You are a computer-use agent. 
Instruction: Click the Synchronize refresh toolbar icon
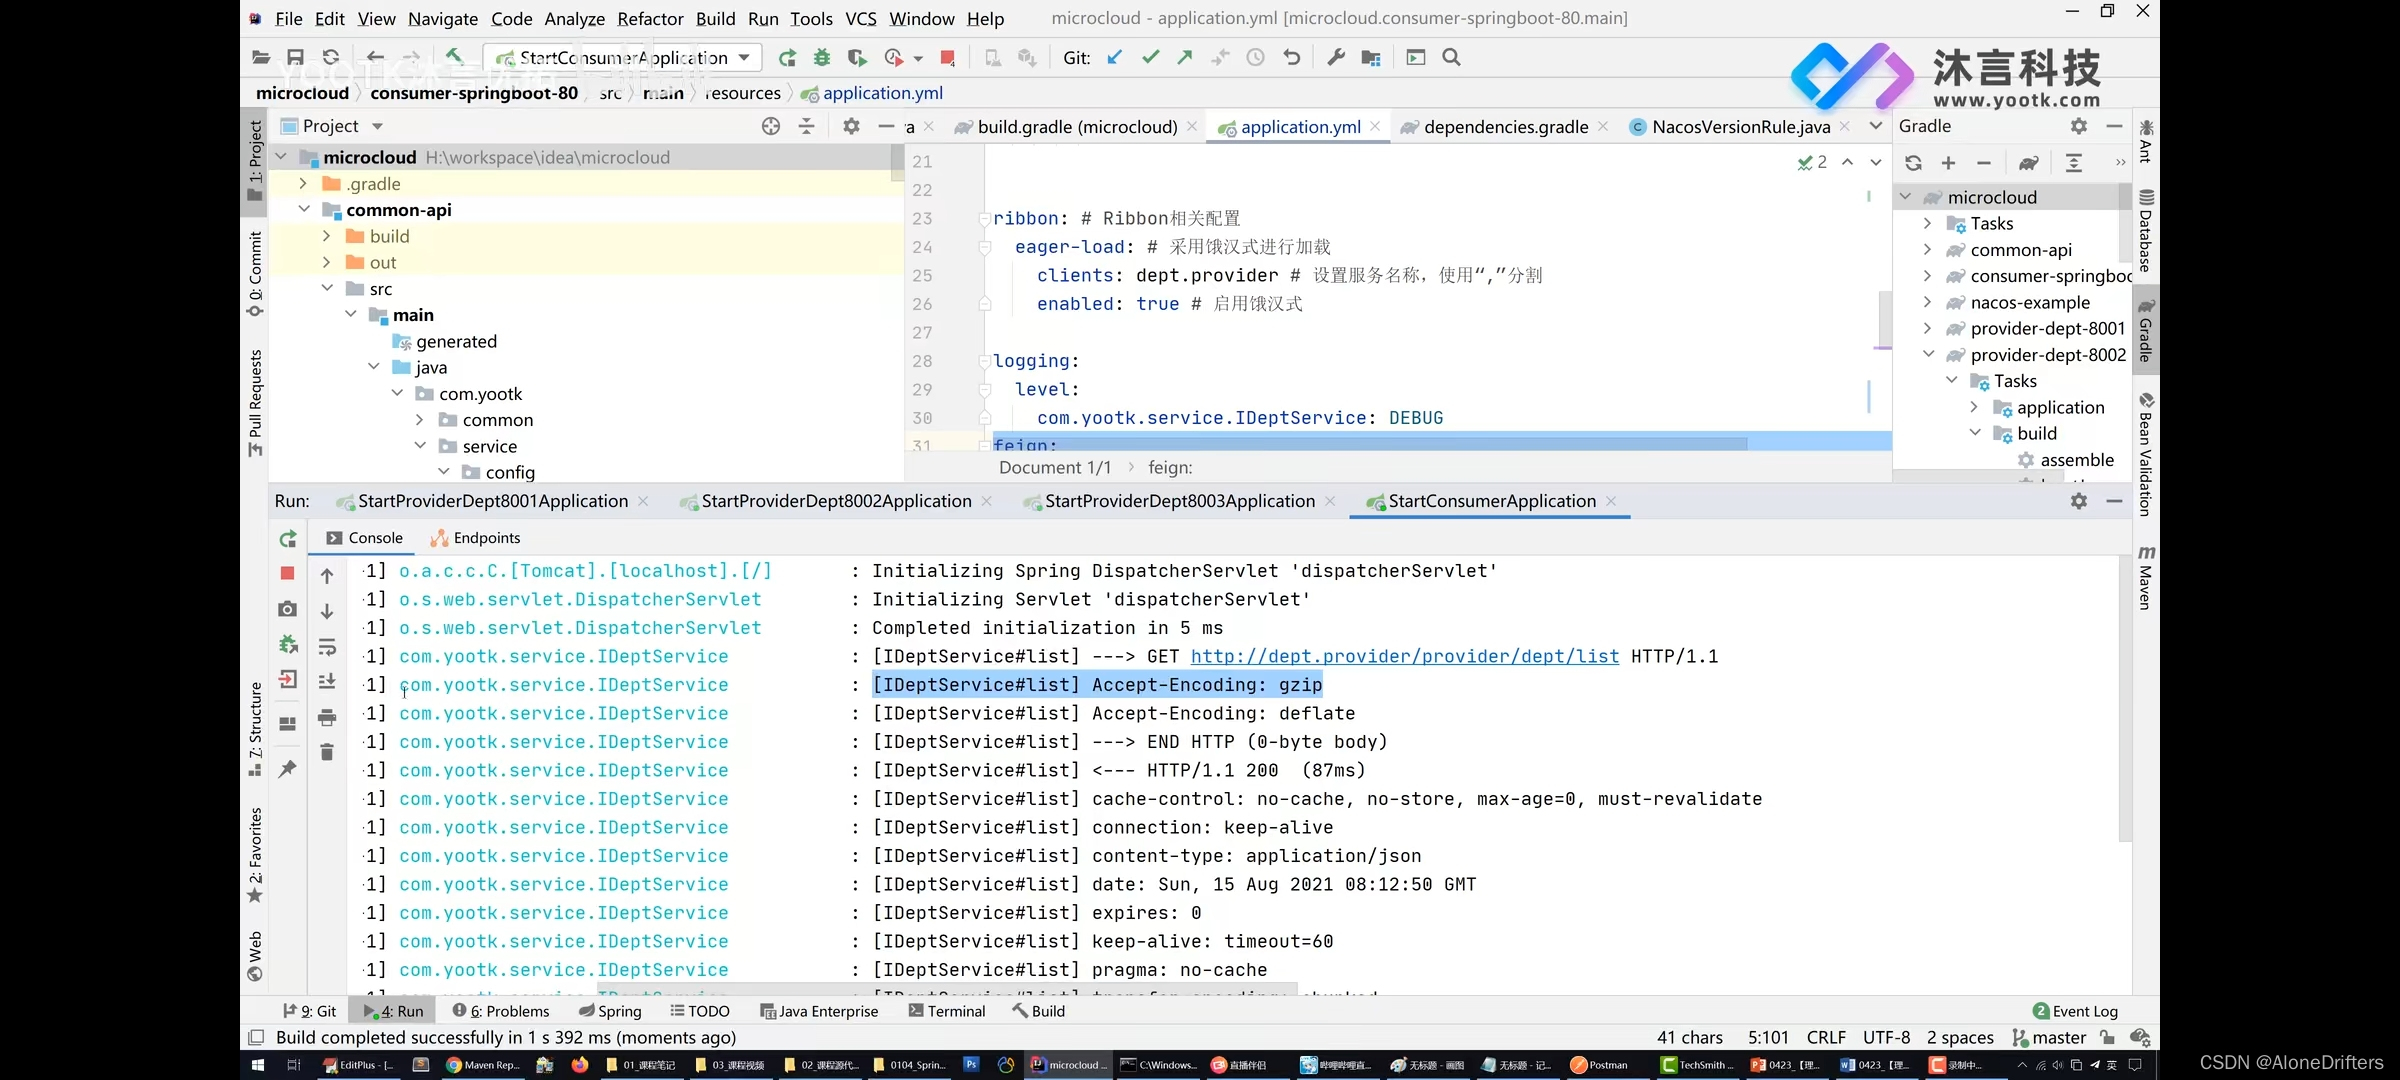pyautogui.click(x=331, y=58)
